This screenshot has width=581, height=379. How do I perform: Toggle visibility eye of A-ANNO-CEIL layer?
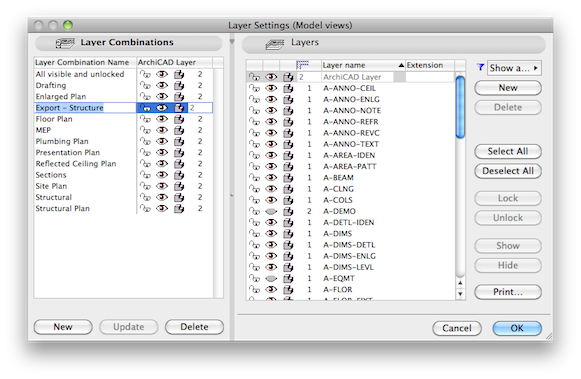click(271, 88)
